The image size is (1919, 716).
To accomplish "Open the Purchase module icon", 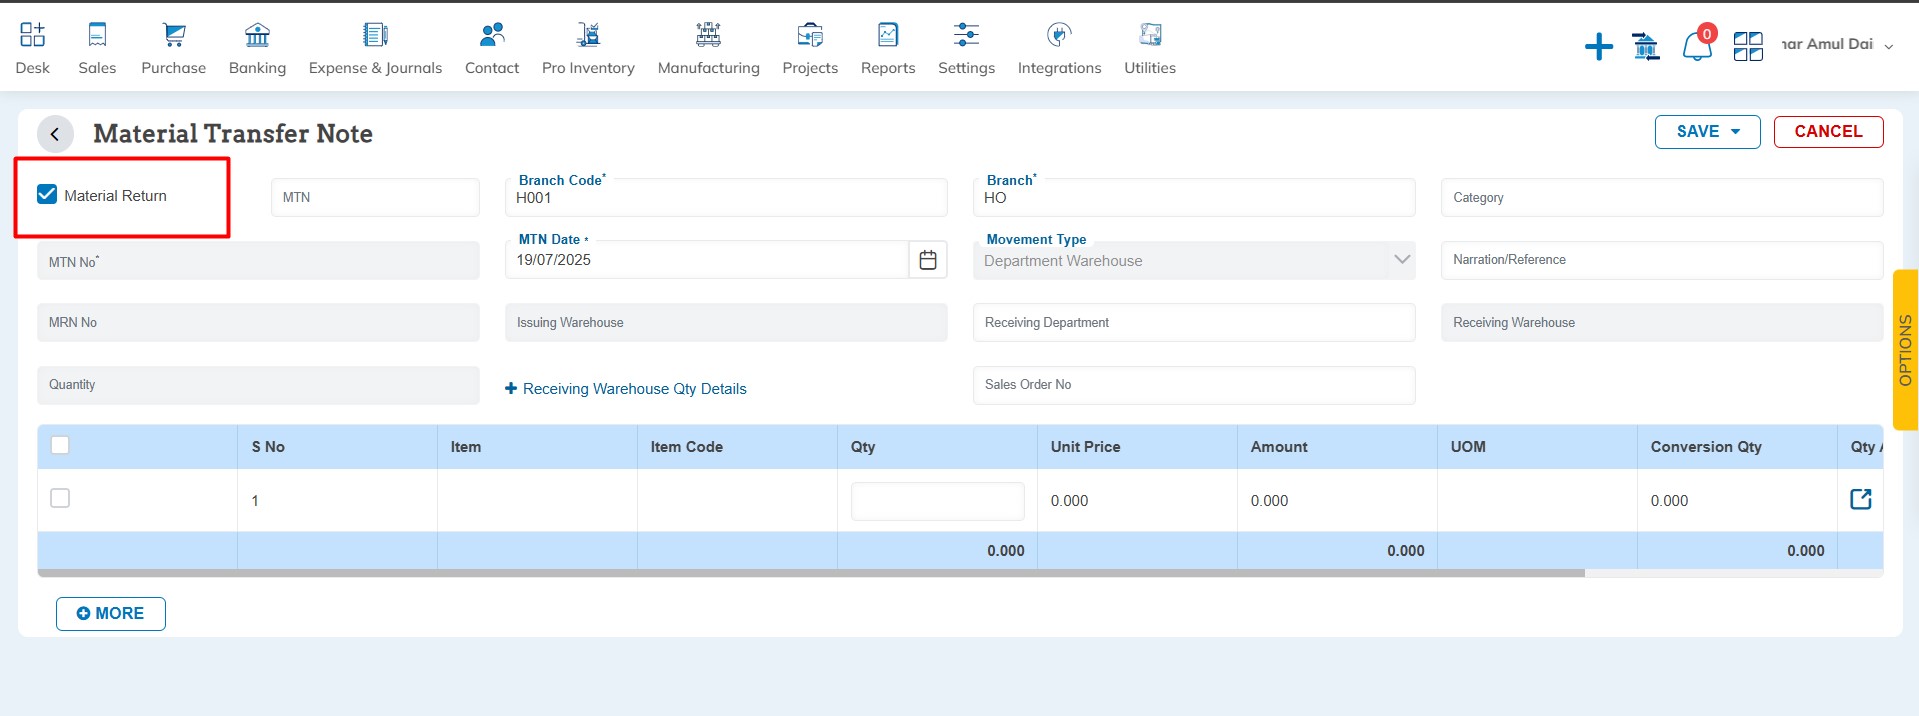I will pos(174,35).
